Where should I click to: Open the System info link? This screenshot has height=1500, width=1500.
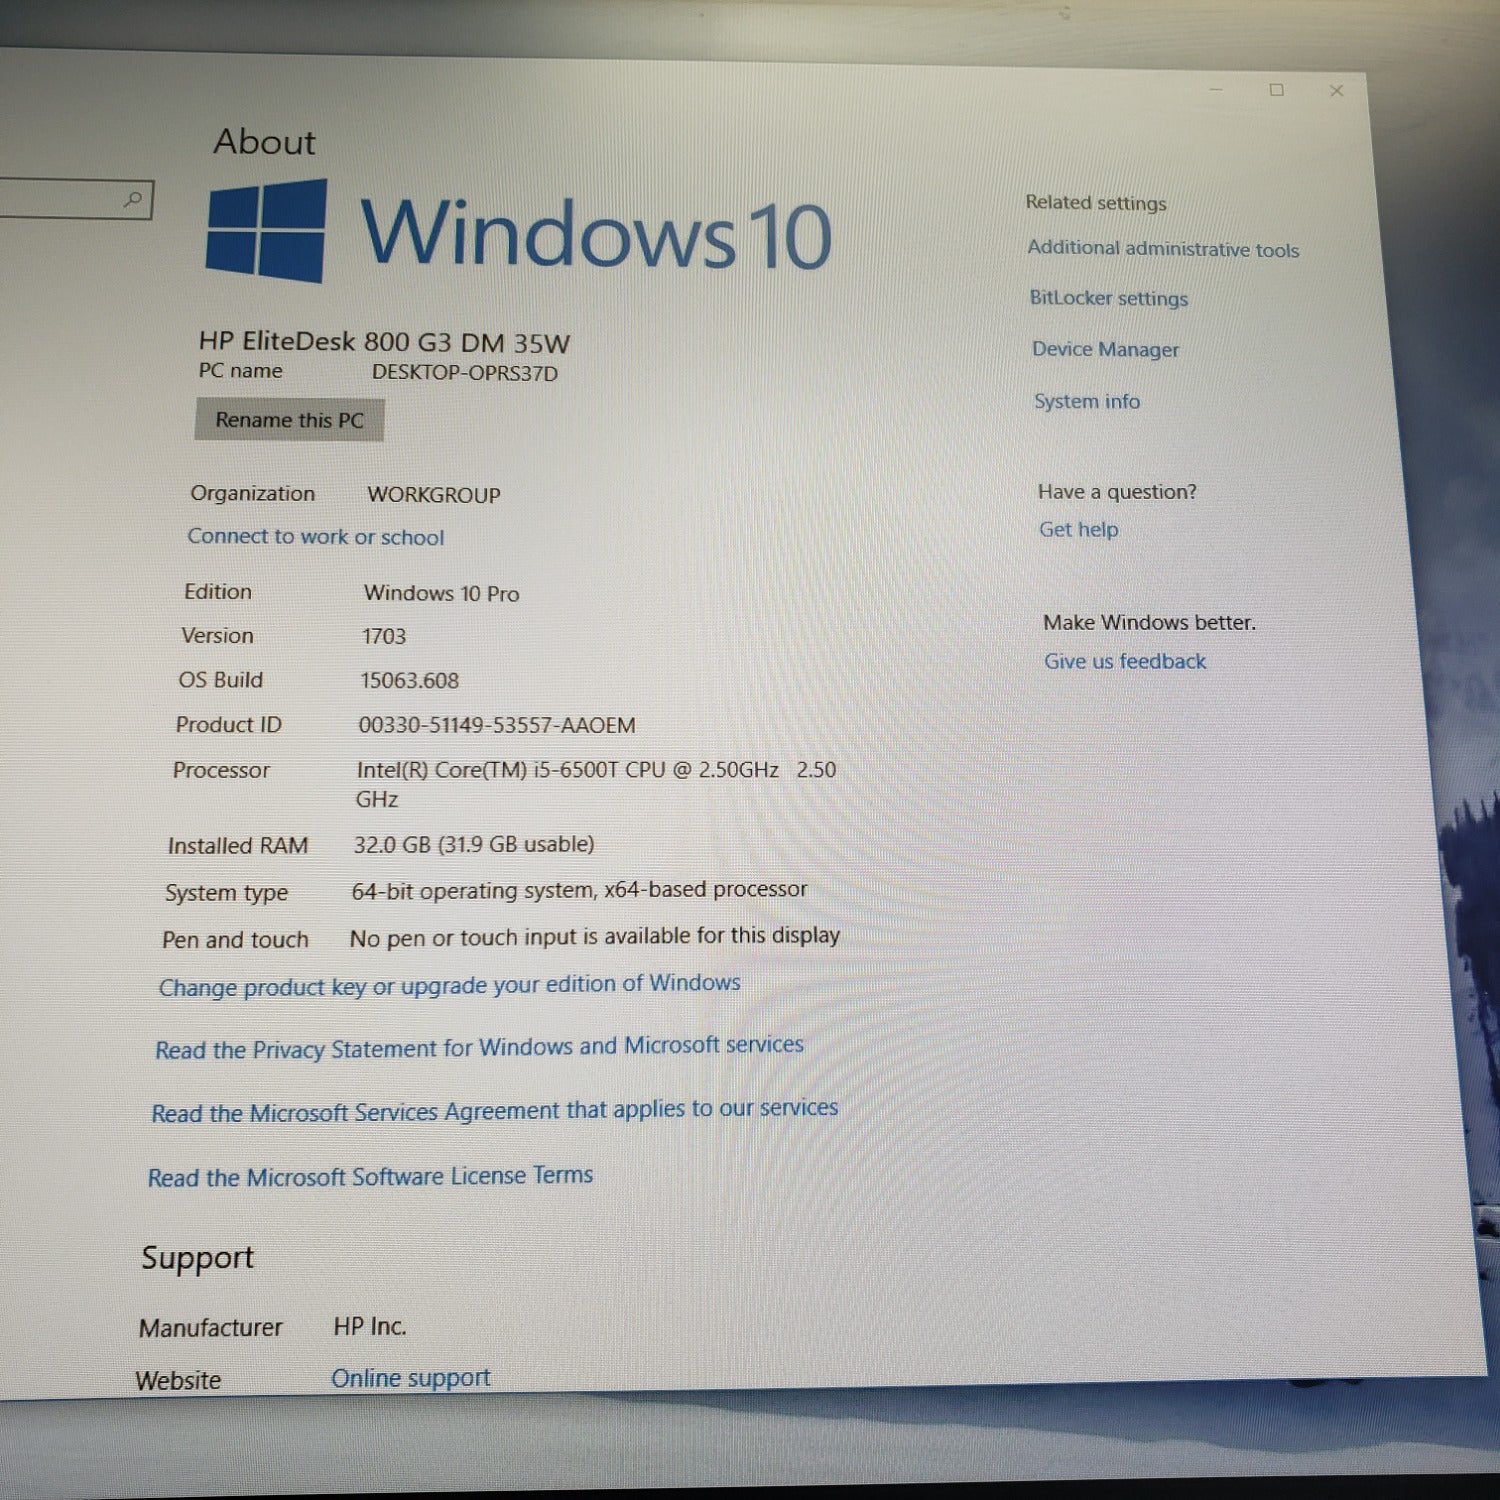click(x=1086, y=401)
